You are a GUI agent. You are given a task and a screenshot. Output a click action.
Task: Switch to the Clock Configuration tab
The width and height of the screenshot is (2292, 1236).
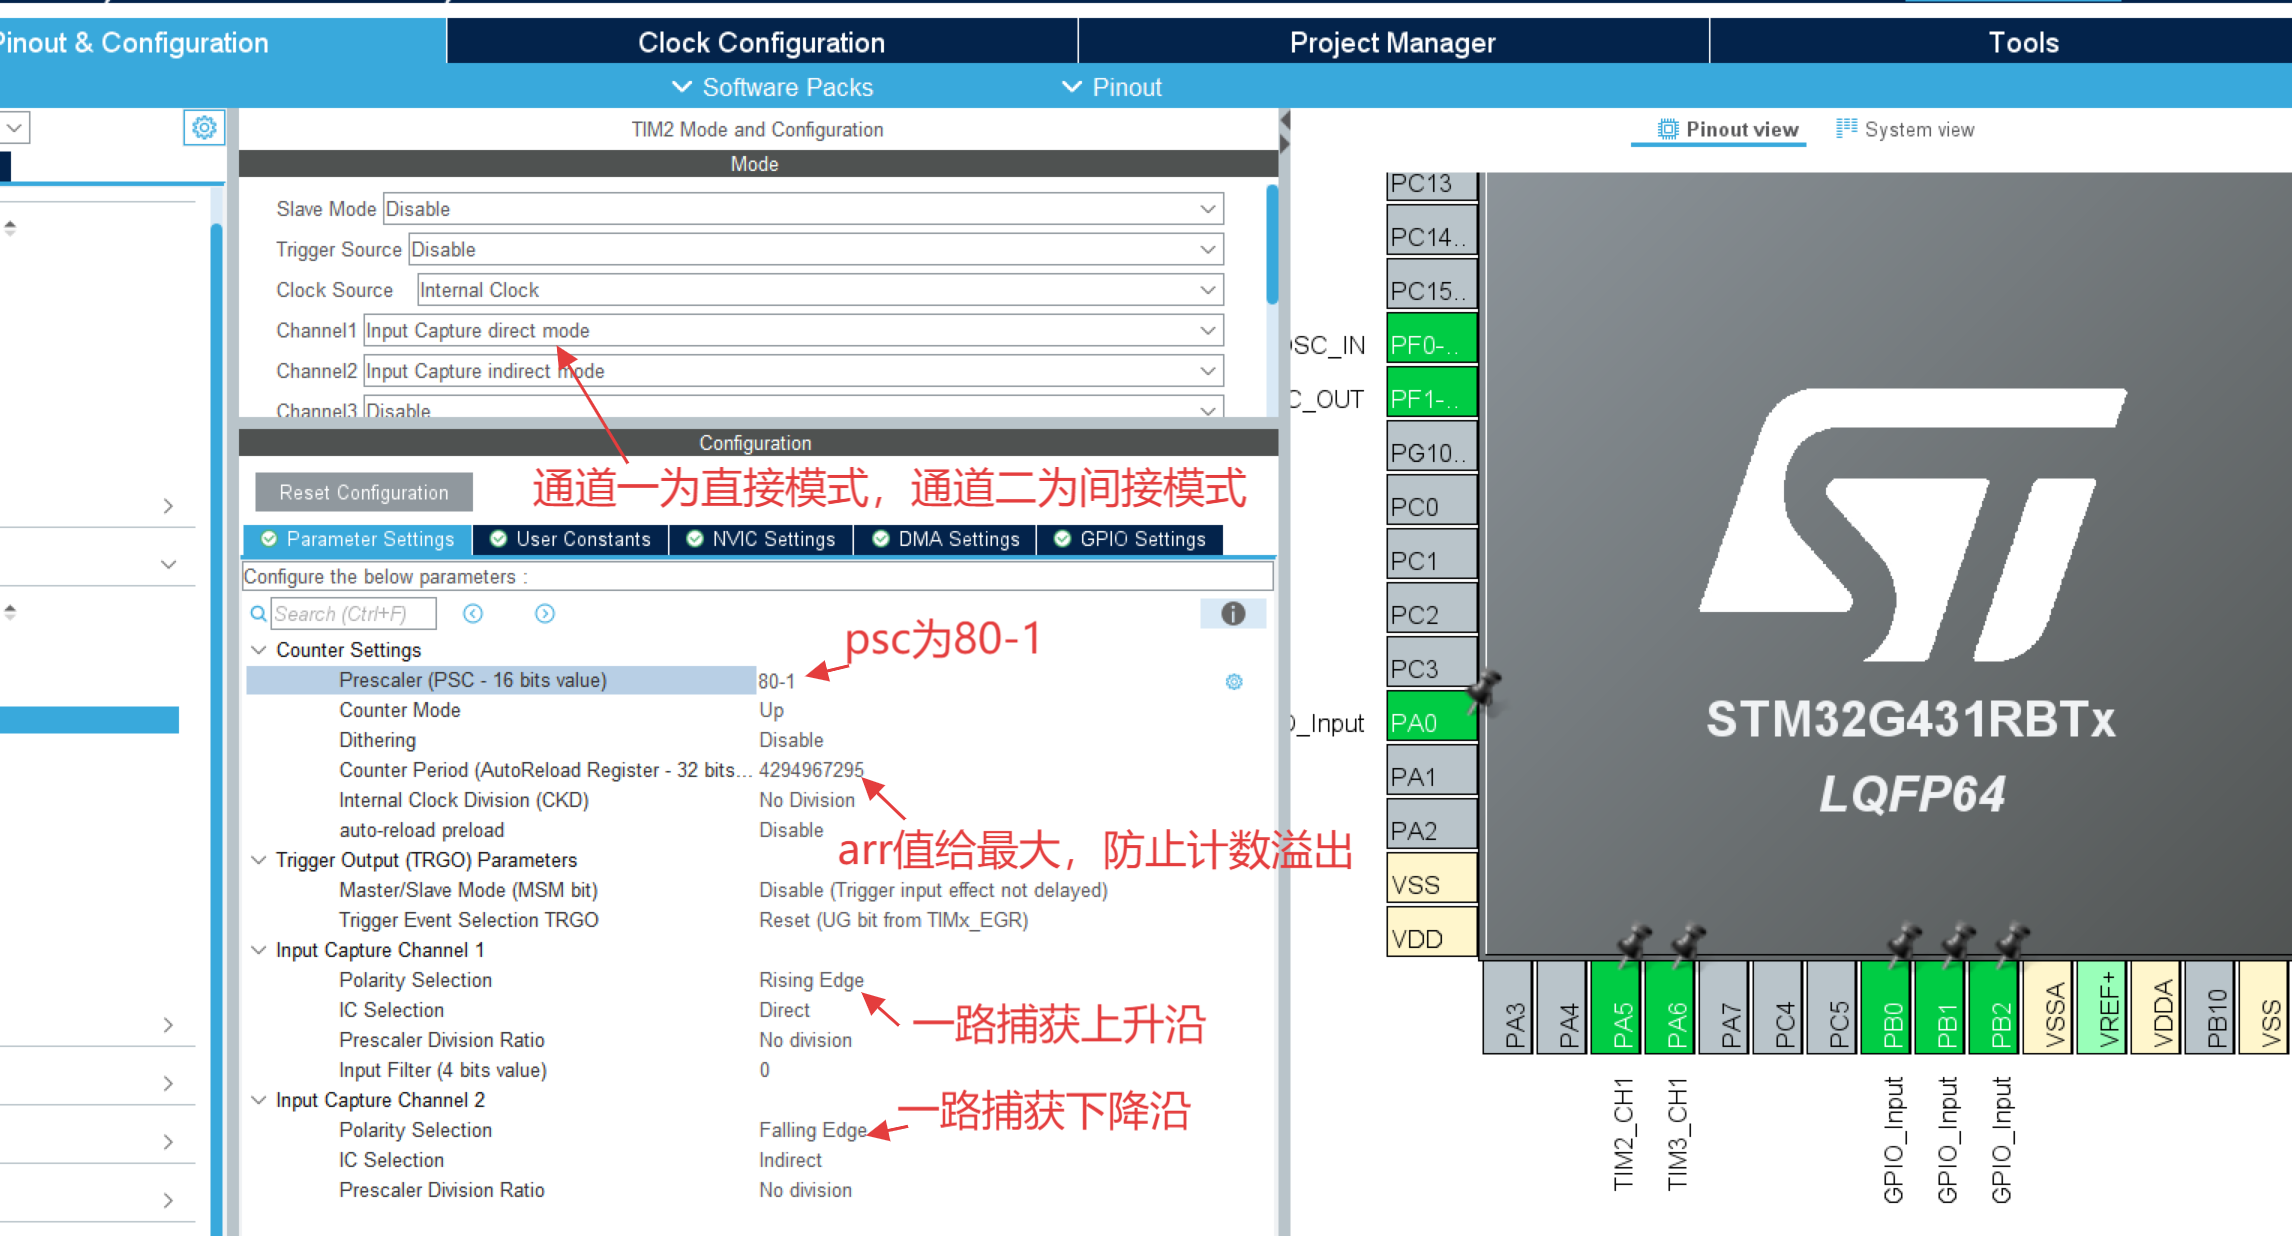point(761,42)
